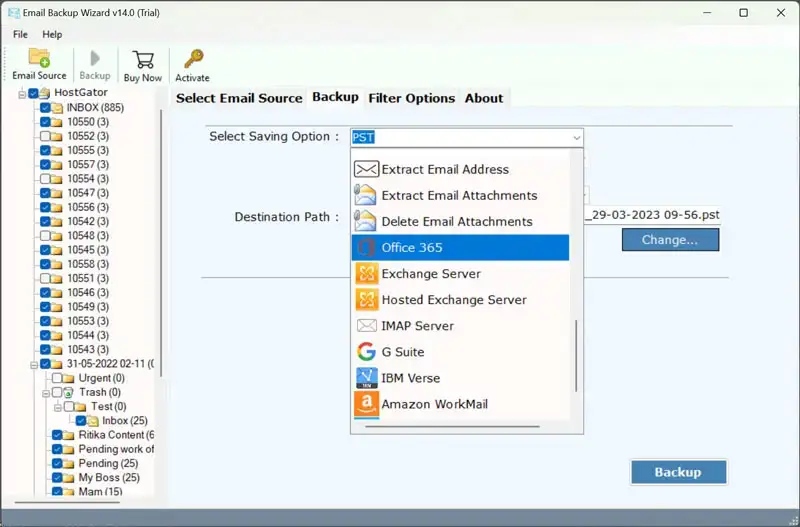Click the Inbox (25) folder icon
The height and width of the screenshot is (527, 800).
click(x=93, y=421)
